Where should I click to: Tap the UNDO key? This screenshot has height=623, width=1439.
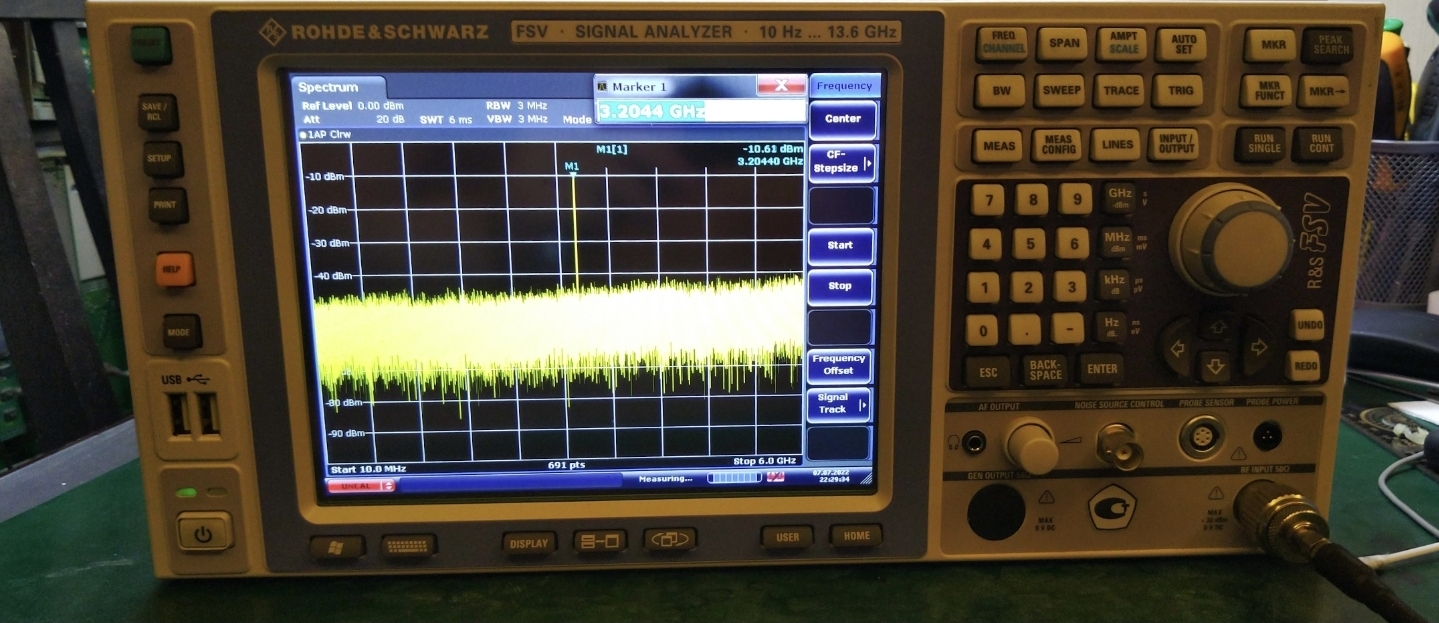(x=1308, y=325)
